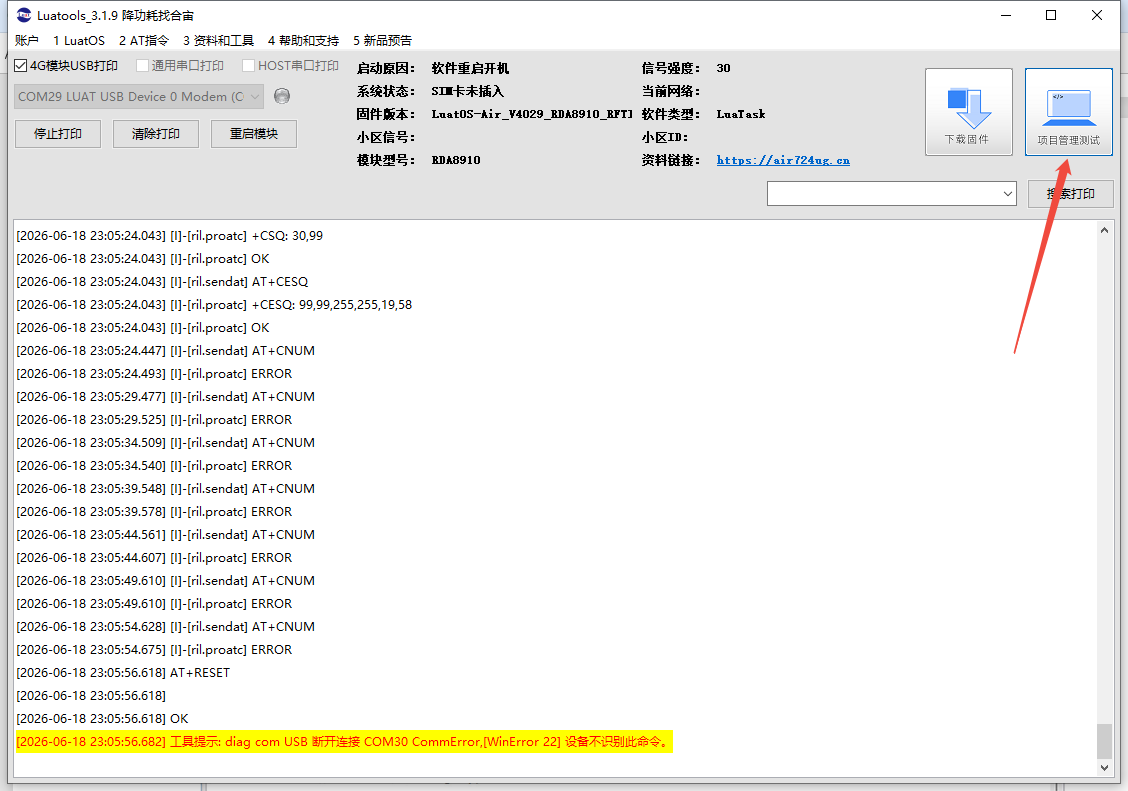
Task: Enable the HOST串口打印 checkbox
Action: 249,65
